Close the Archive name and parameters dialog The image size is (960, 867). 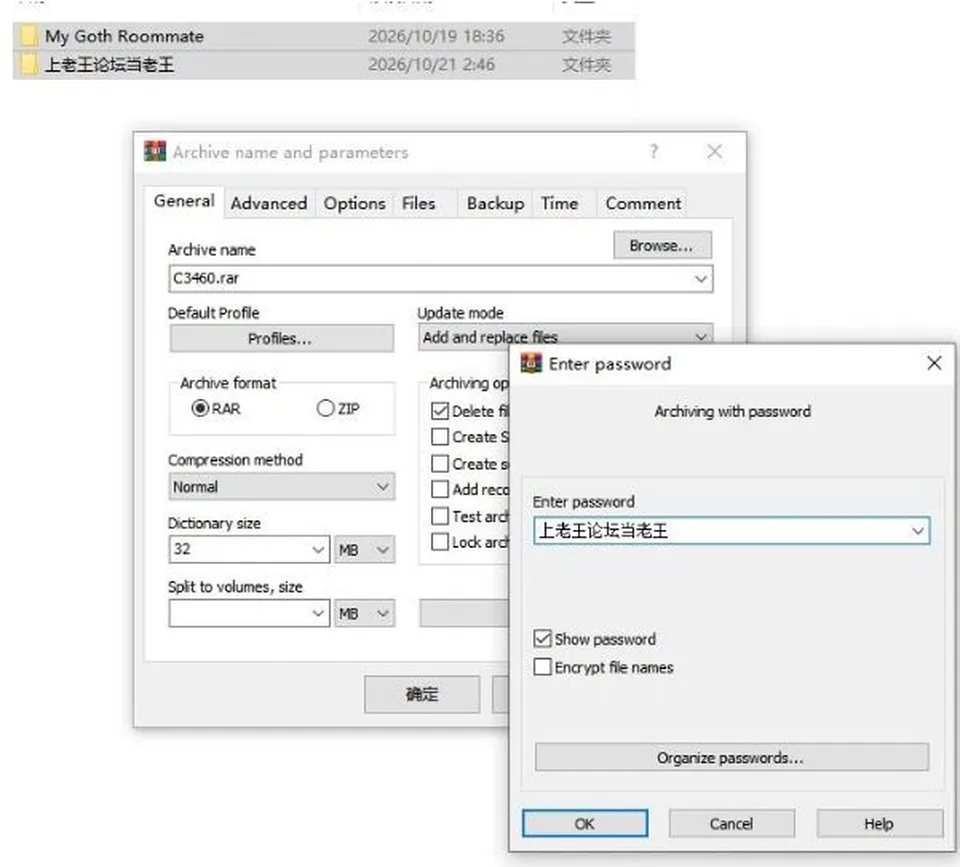714,151
